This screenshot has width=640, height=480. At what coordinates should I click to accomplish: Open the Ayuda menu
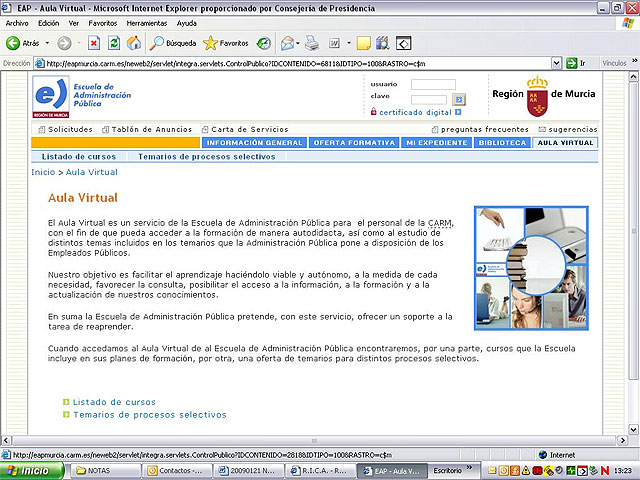click(x=187, y=23)
